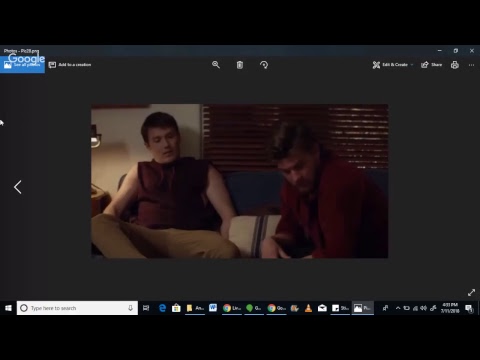Go to previous photo with left arrow
The width and height of the screenshot is (480, 360).
(x=18, y=187)
